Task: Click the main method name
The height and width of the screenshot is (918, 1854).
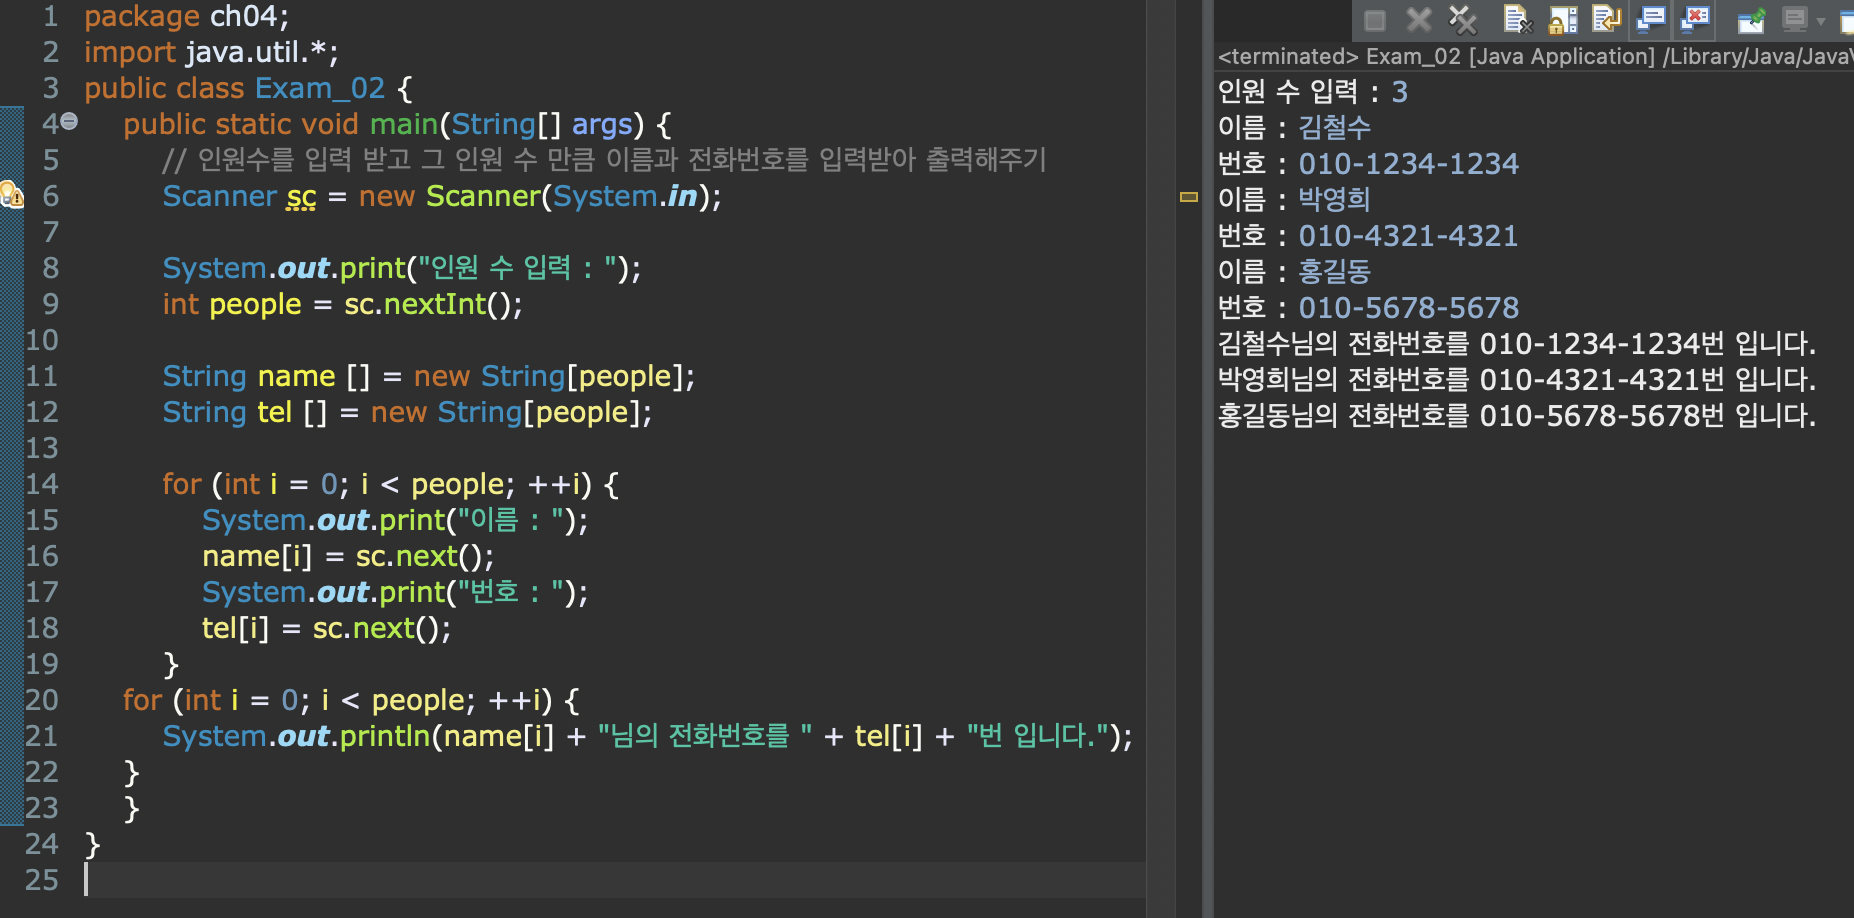Action: click(404, 124)
